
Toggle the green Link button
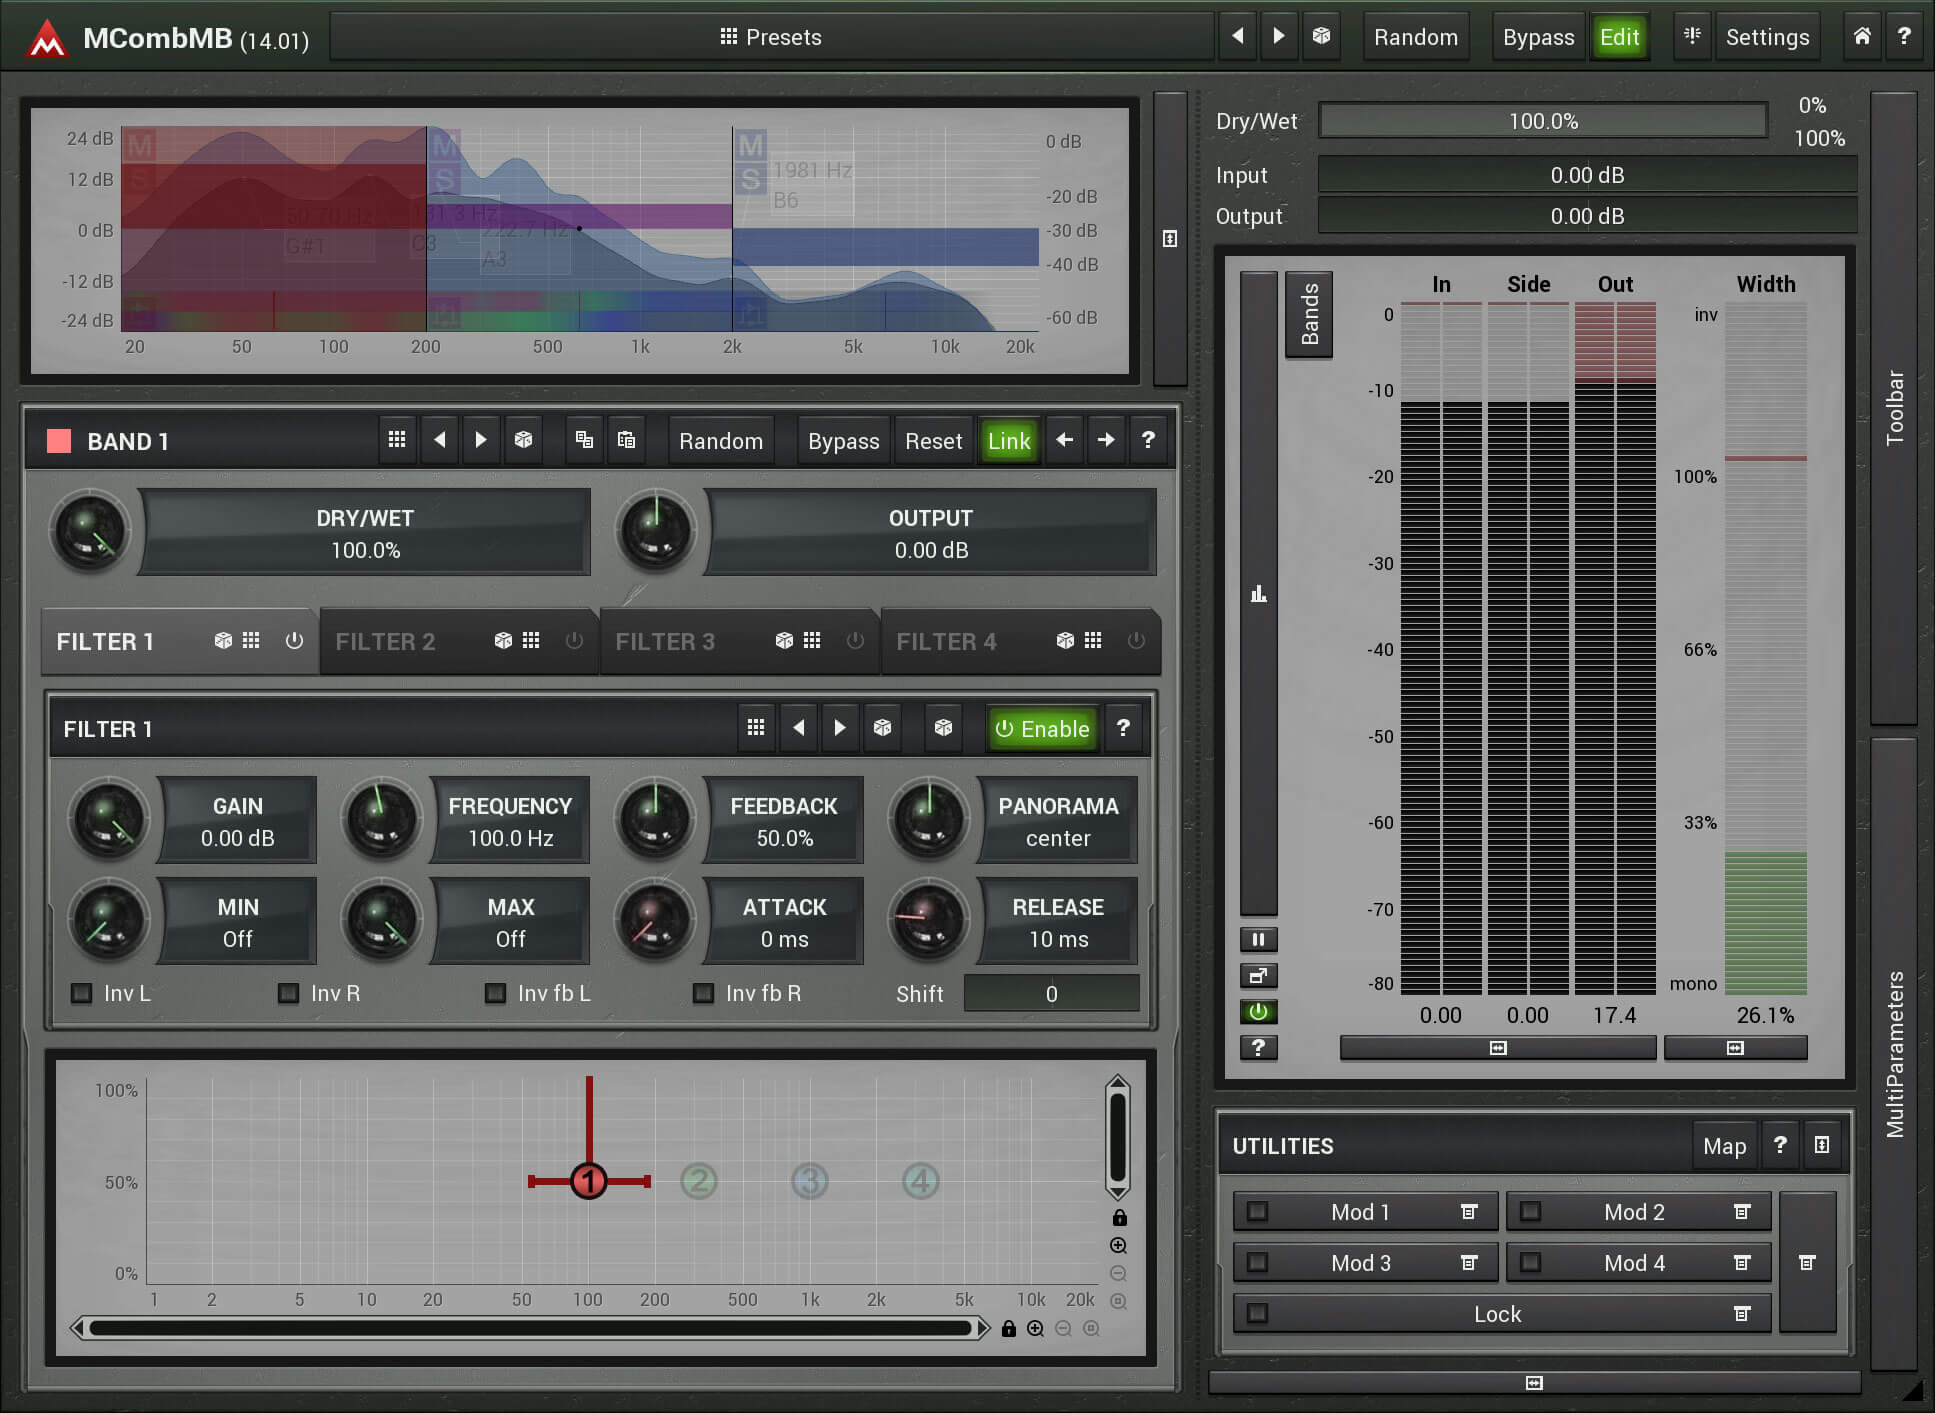1008,441
